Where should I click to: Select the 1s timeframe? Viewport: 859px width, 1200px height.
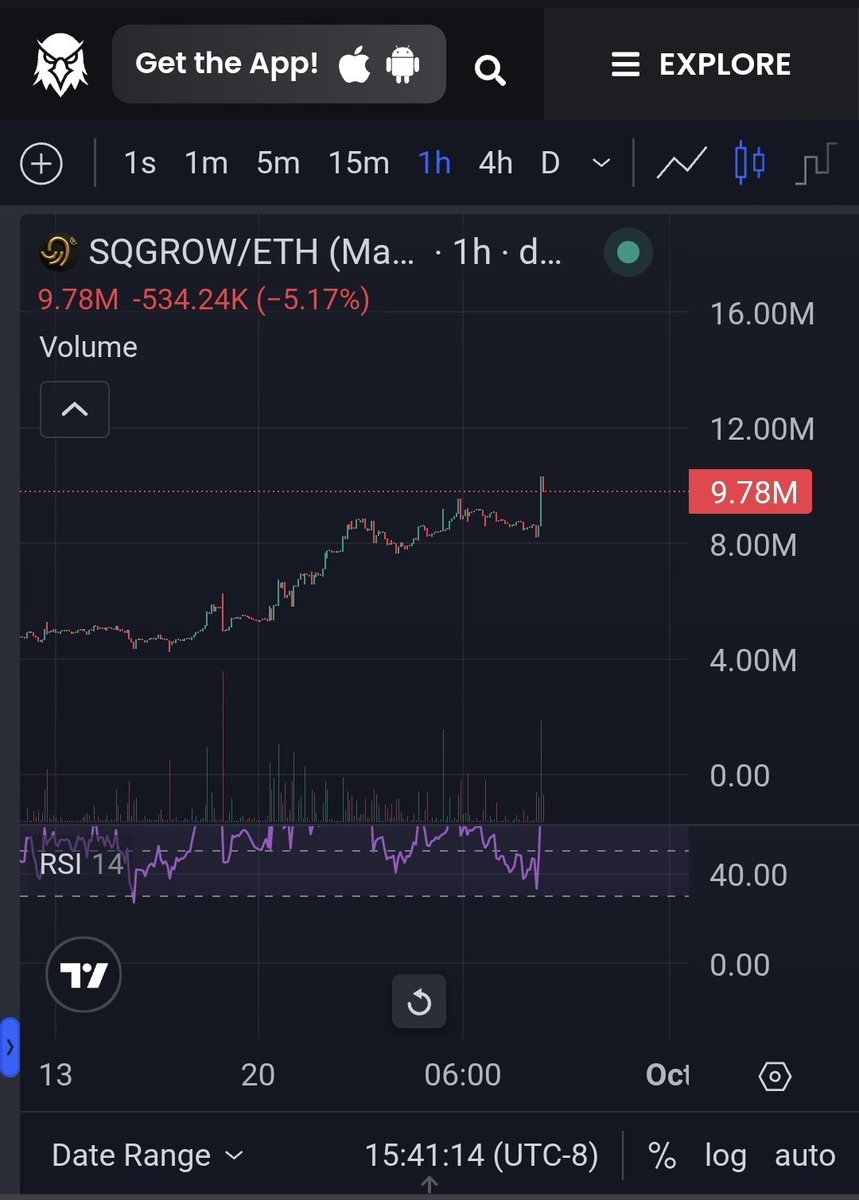[140, 163]
